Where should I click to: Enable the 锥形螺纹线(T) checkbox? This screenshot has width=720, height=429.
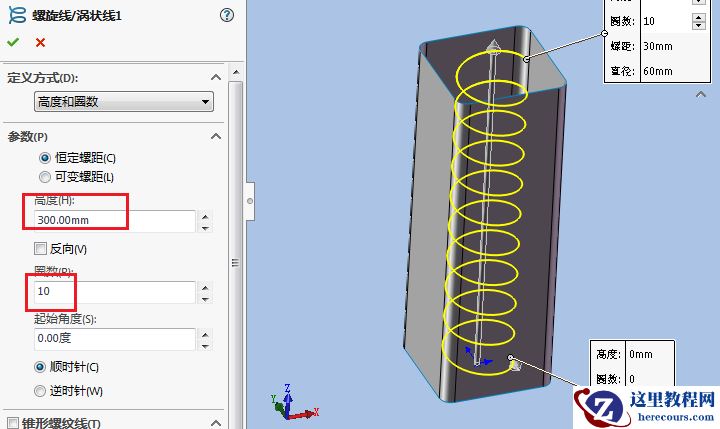point(13,423)
